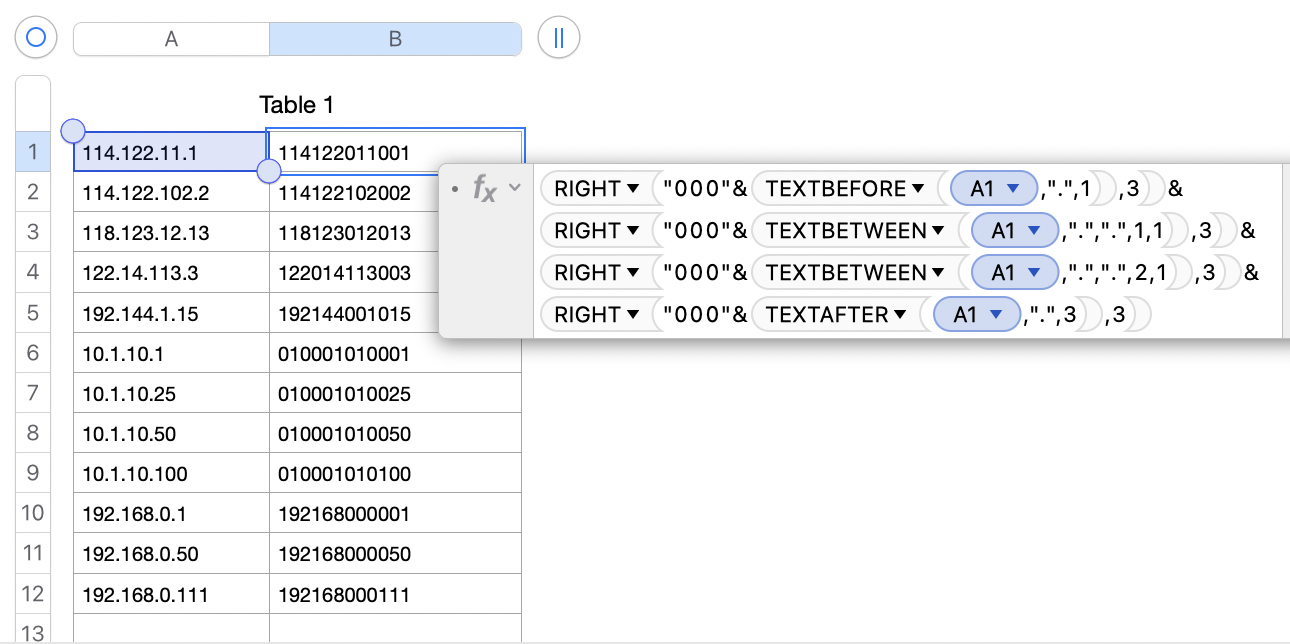This screenshot has width=1290, height=644.
Task: Click the Table 1 title
Action: pyautogui.click(x=296, y=104)
